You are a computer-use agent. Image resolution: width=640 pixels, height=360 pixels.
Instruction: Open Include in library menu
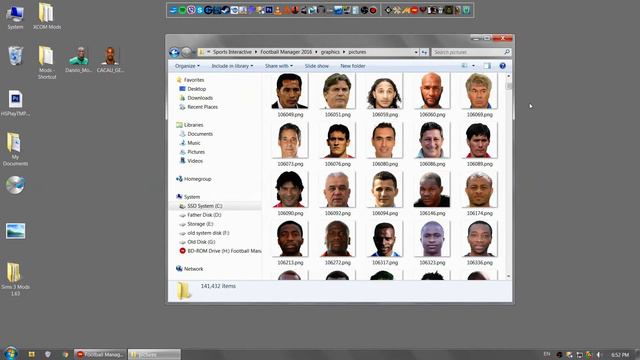pos(232,66)
